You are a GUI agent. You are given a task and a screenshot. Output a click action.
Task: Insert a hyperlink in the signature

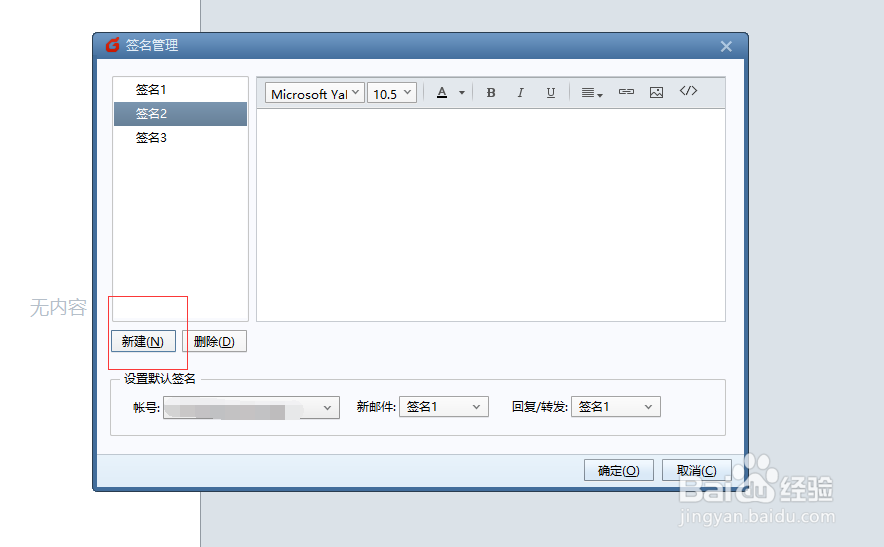coord(626,92)
